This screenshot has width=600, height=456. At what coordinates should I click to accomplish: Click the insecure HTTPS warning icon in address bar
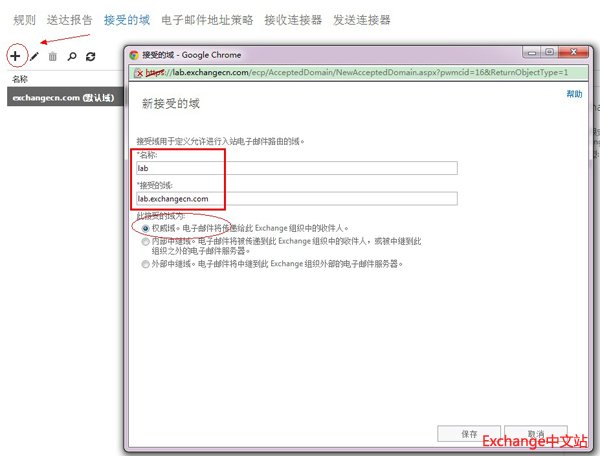click(x=138, y=73)
